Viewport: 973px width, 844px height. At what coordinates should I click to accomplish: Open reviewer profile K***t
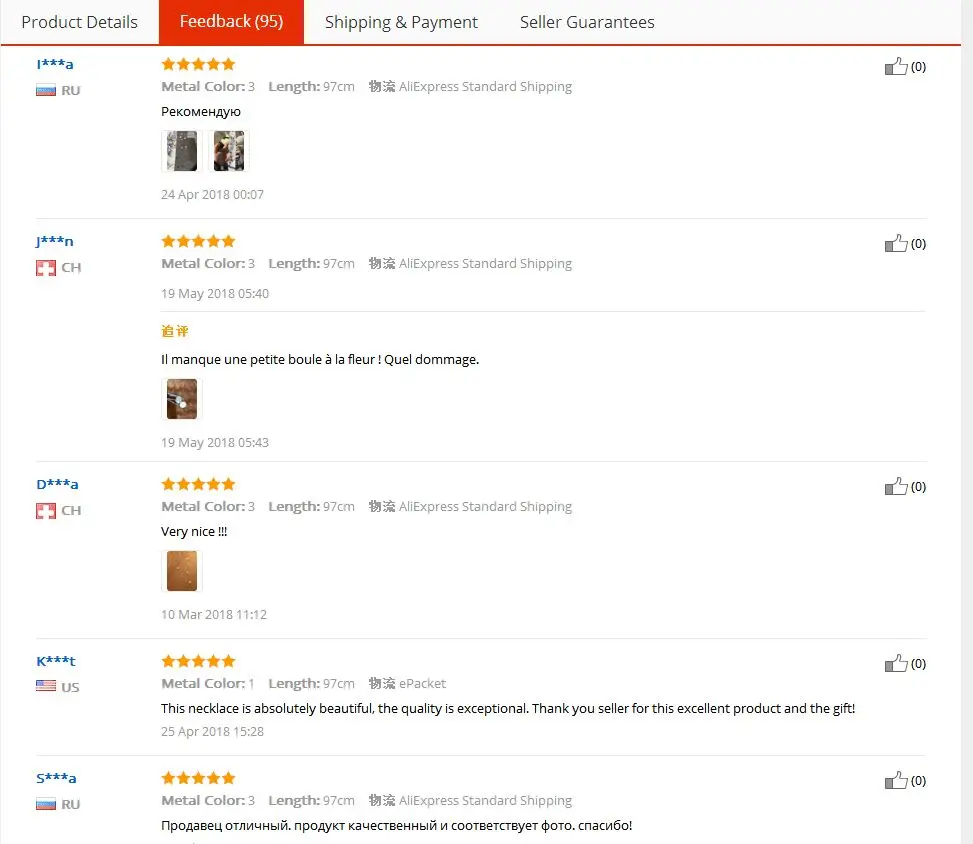point(56,661)
